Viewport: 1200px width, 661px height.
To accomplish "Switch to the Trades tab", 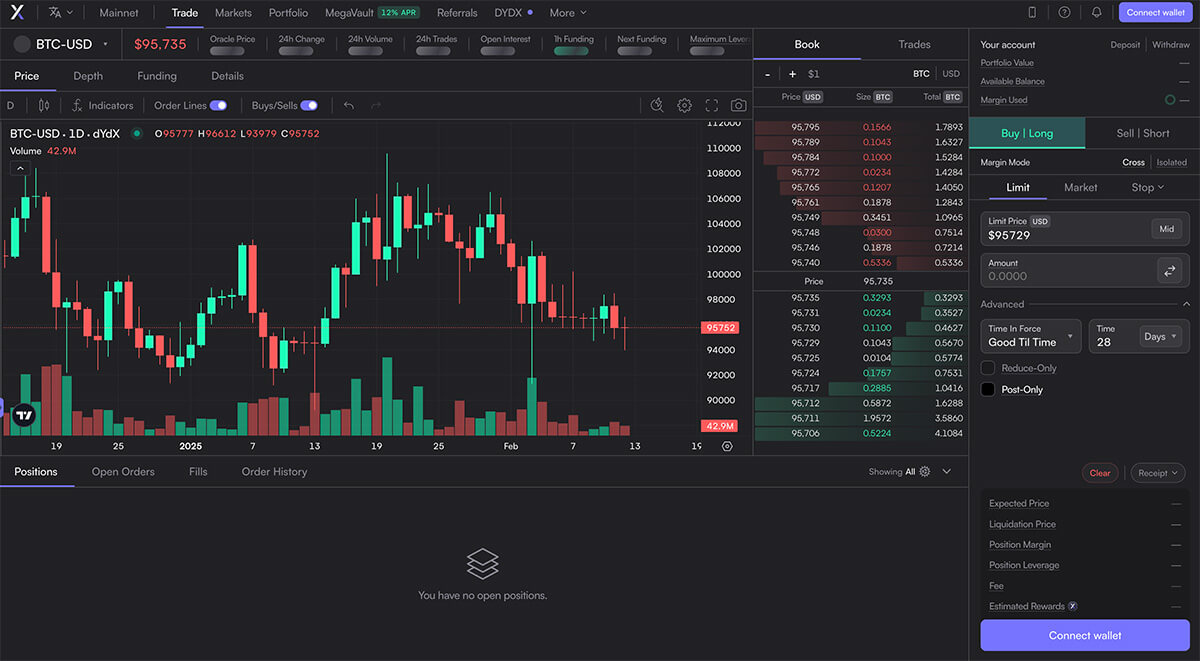I will pyautogui.click(x=914, y=45).
